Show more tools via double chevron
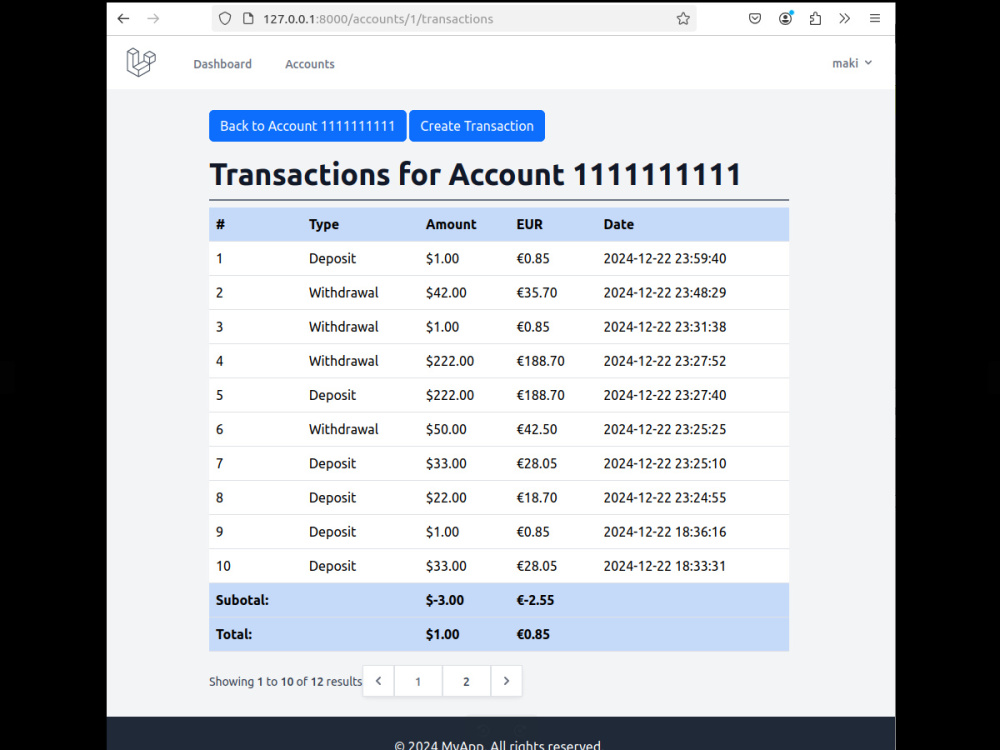This screenshot has height=750, width=1000. click(x=844, y=18)
